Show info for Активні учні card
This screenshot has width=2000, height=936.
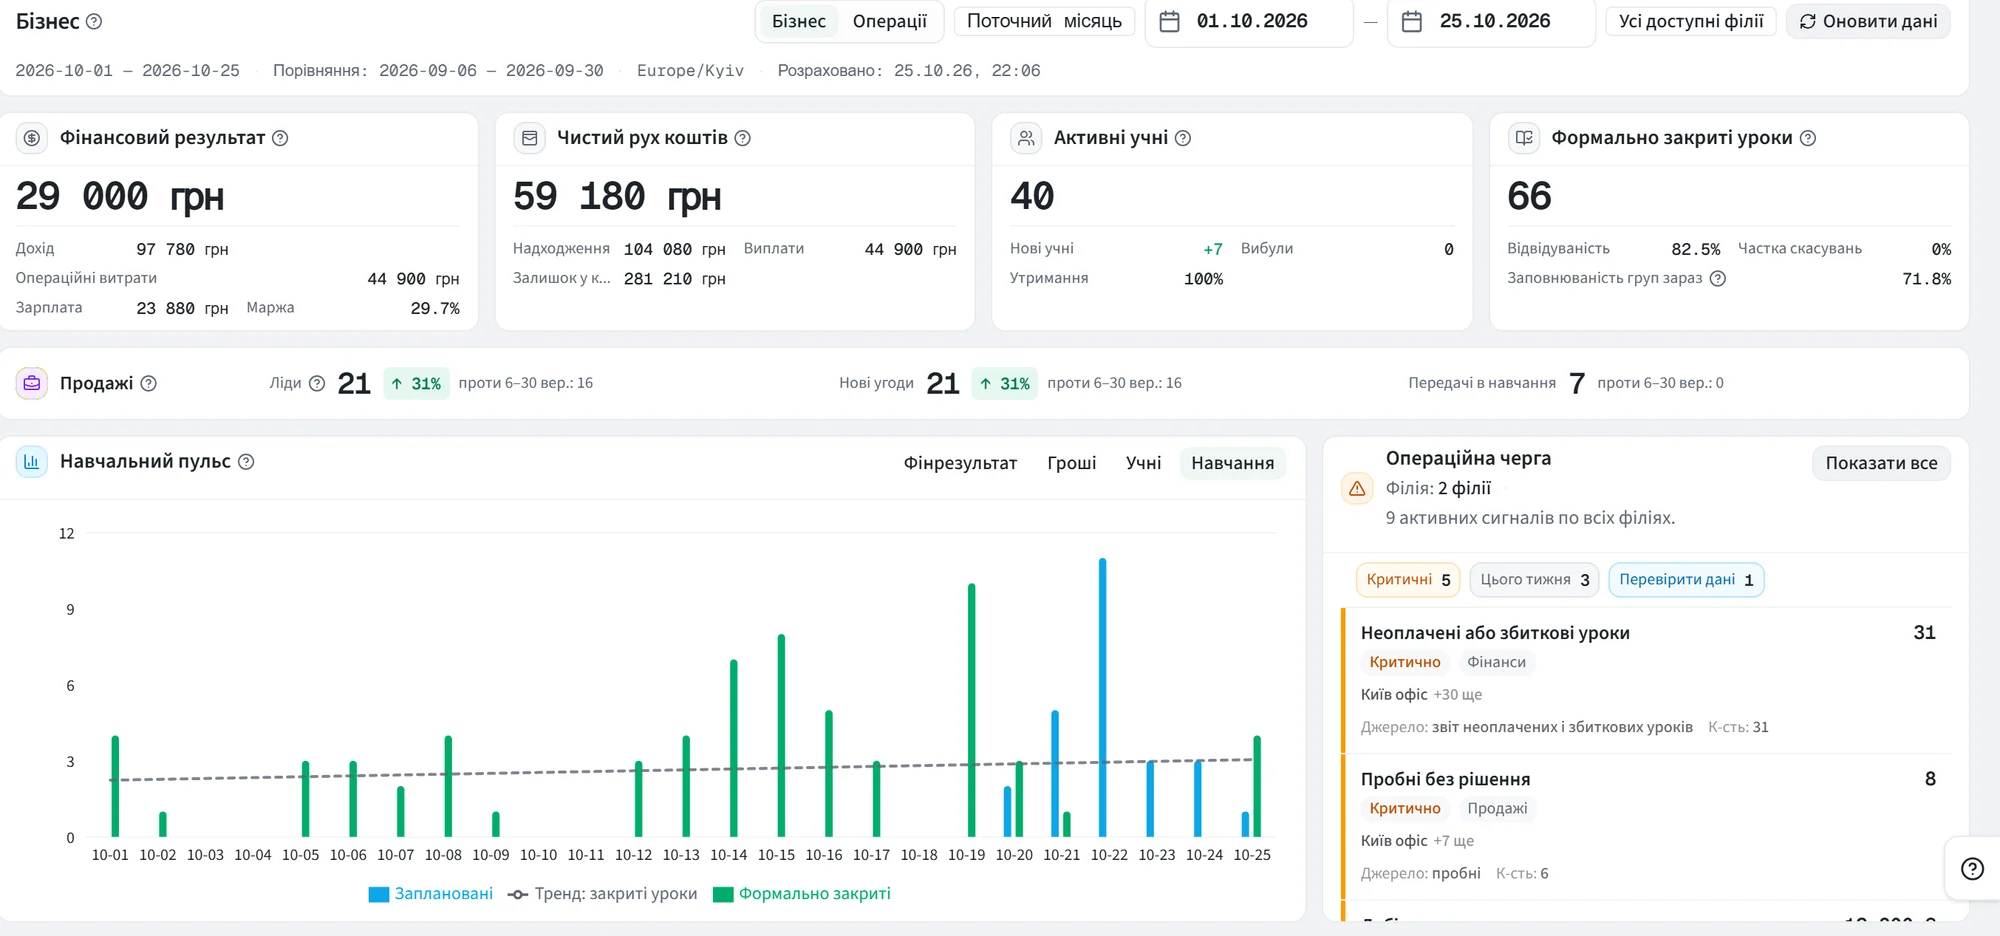(1183, 138)
